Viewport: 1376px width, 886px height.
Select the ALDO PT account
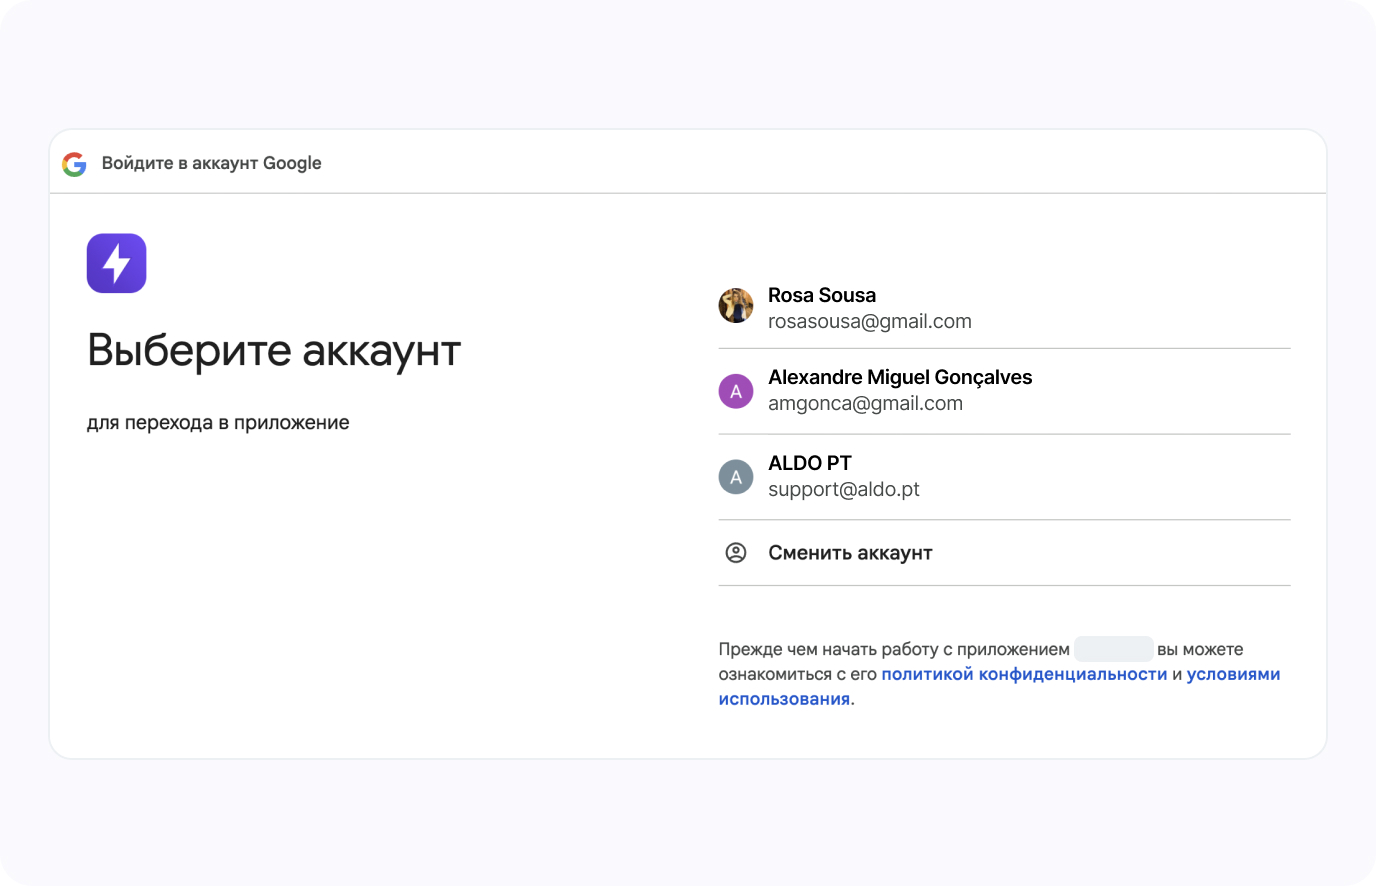(x=1004, y=477)
